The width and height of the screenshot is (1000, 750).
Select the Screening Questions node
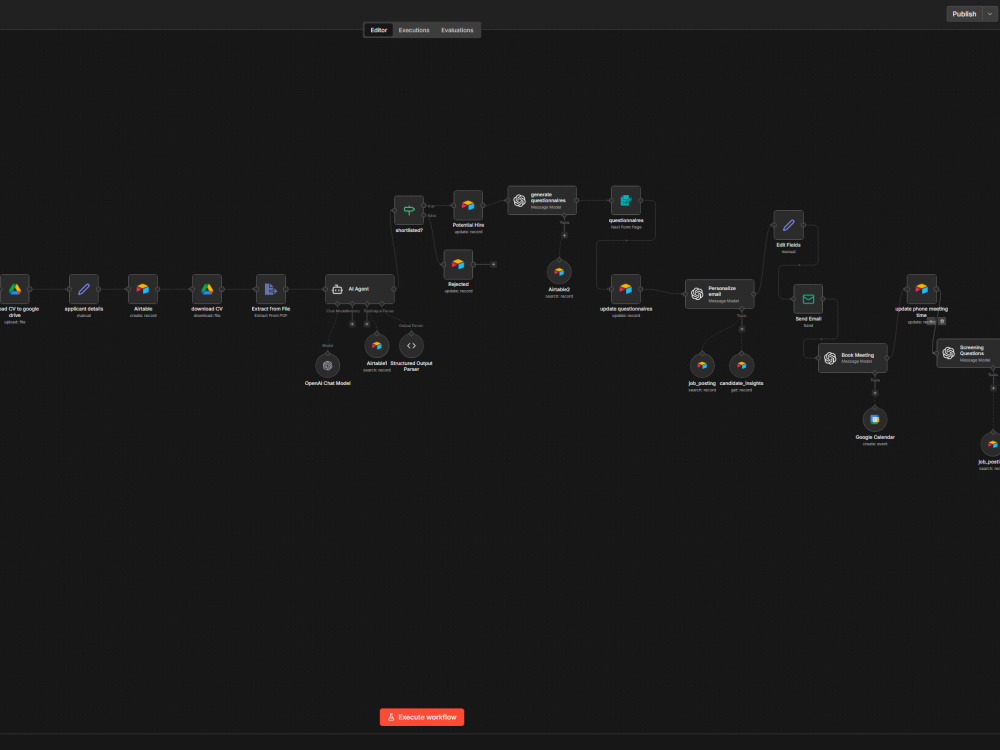tap(968, 353)
